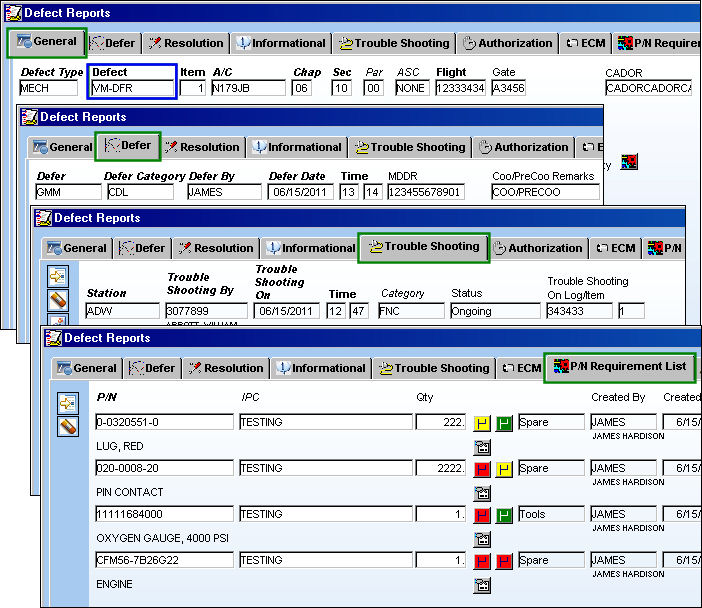The height and width of the screenshot is (608, 702).
Task: Click the MDDR field 123455678901
Action: [x=426, y=192]
